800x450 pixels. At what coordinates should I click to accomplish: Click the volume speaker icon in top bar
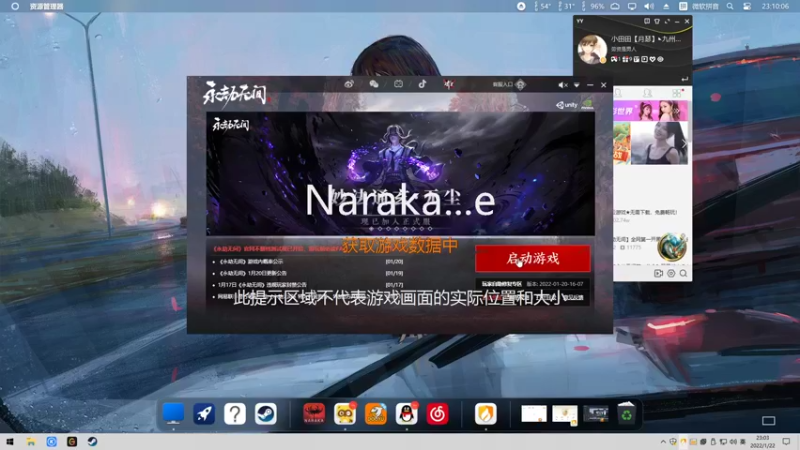tap(648, 6)
